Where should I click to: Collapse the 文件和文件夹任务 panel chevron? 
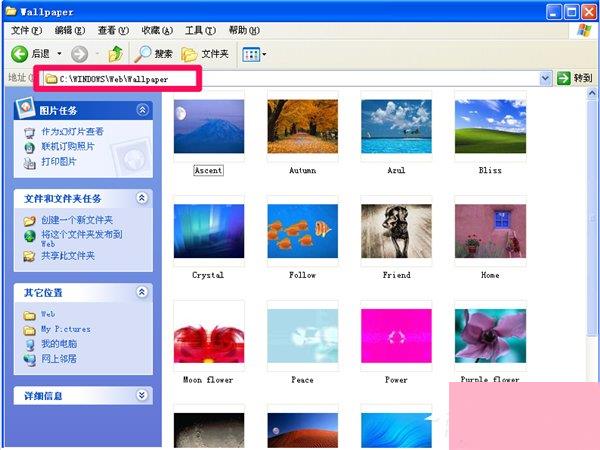pos(142,198)
